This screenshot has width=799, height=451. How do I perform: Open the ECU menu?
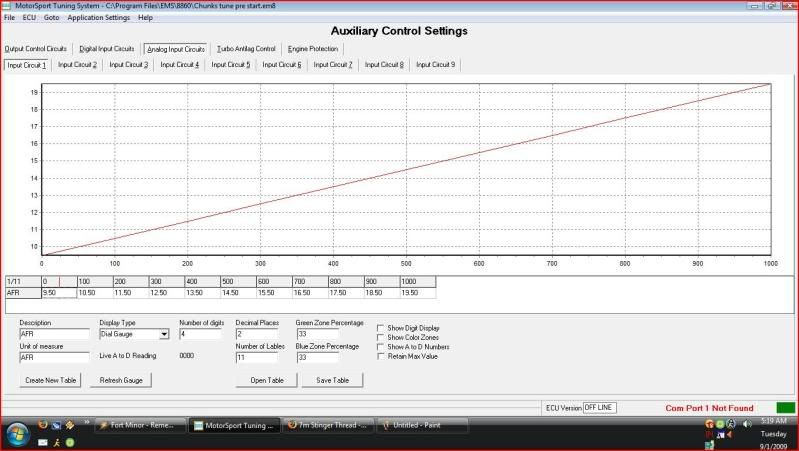tap(29, 17)
